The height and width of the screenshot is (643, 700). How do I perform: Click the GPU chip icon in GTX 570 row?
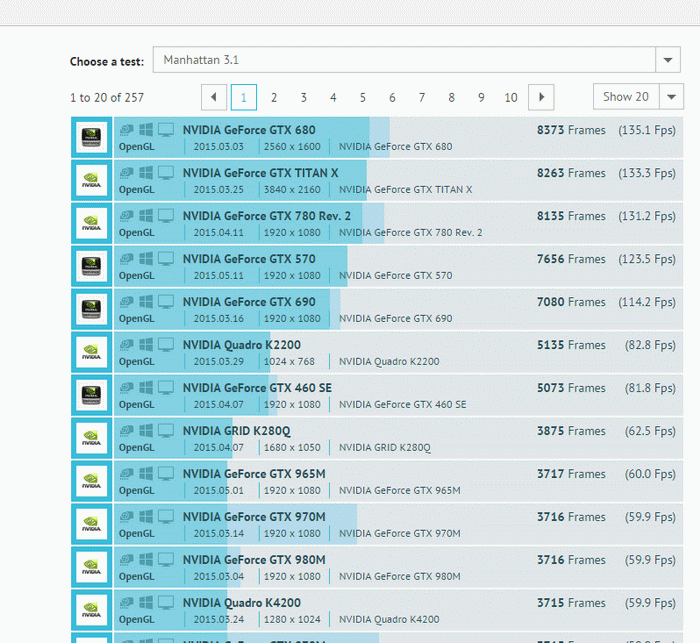coord(126,259)
